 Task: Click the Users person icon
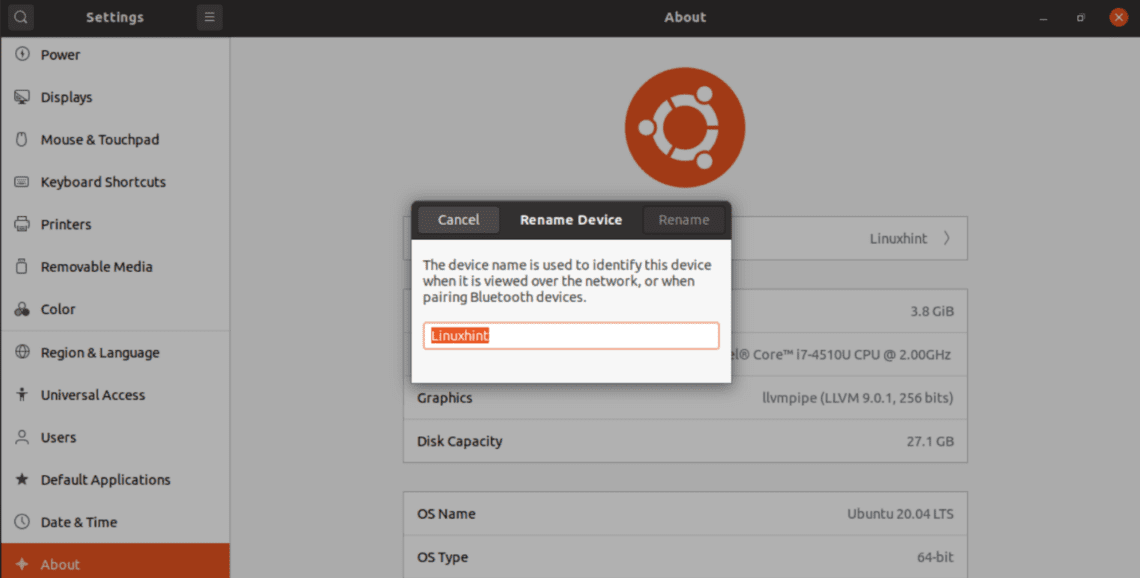(22, 437)
